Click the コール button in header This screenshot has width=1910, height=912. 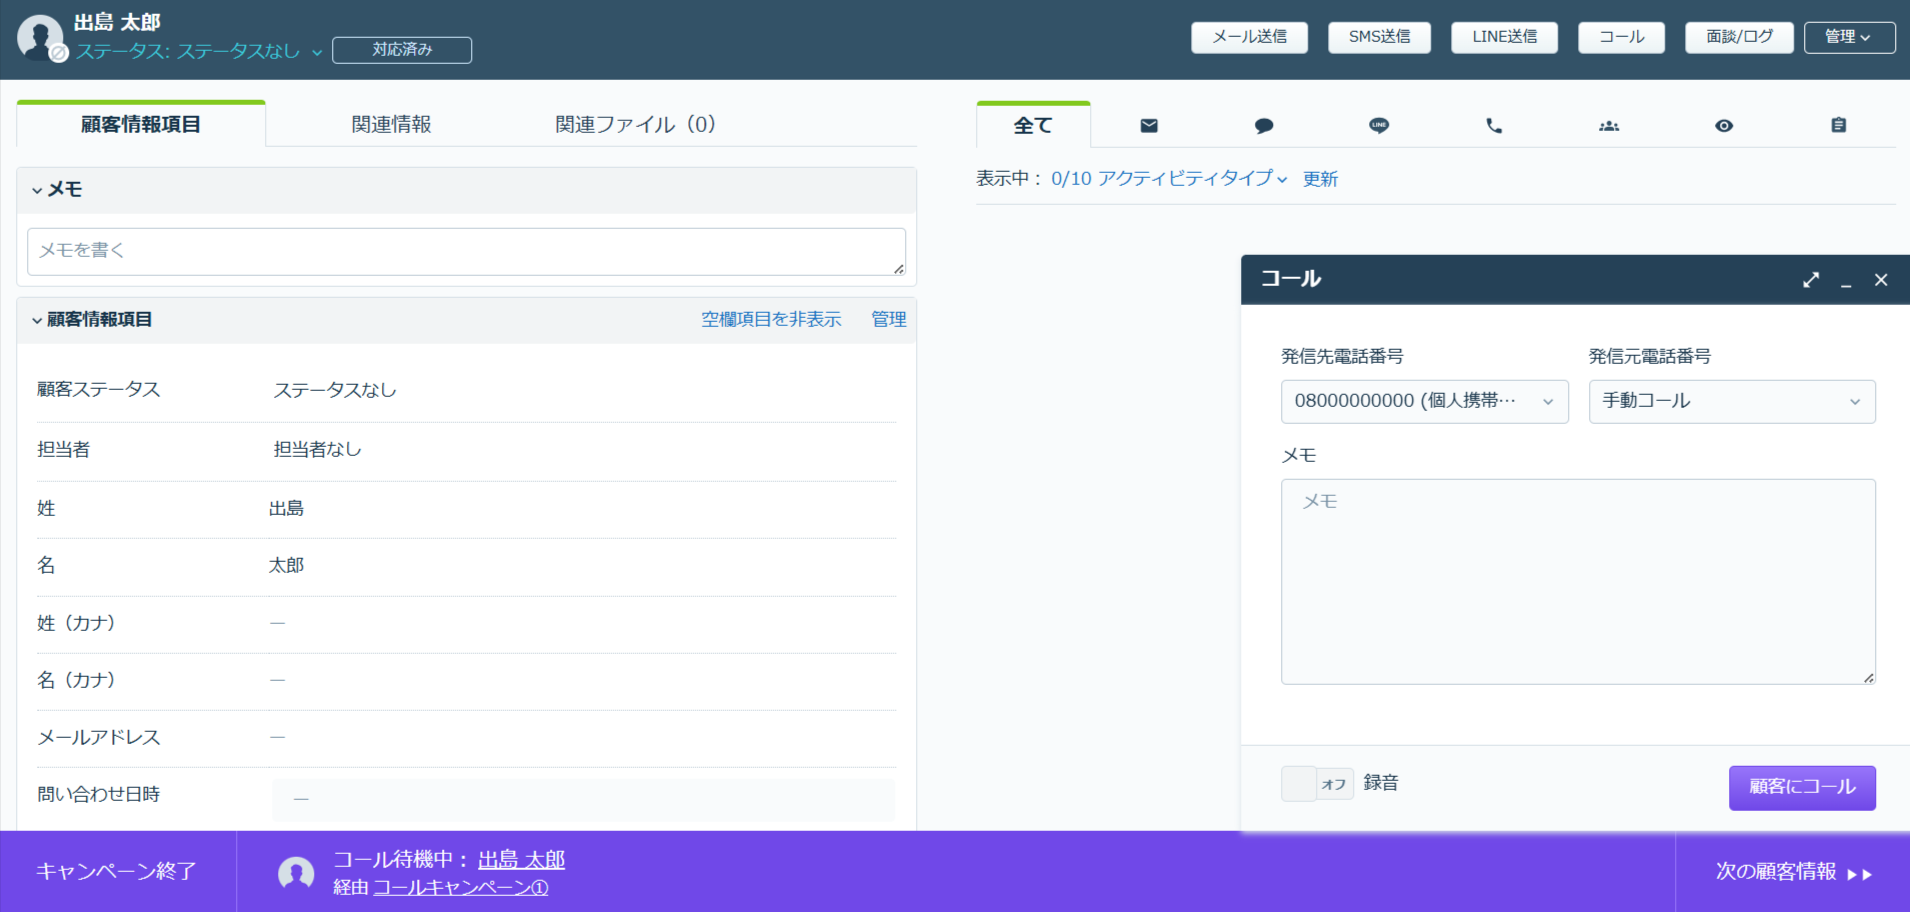coord(1621,37)
